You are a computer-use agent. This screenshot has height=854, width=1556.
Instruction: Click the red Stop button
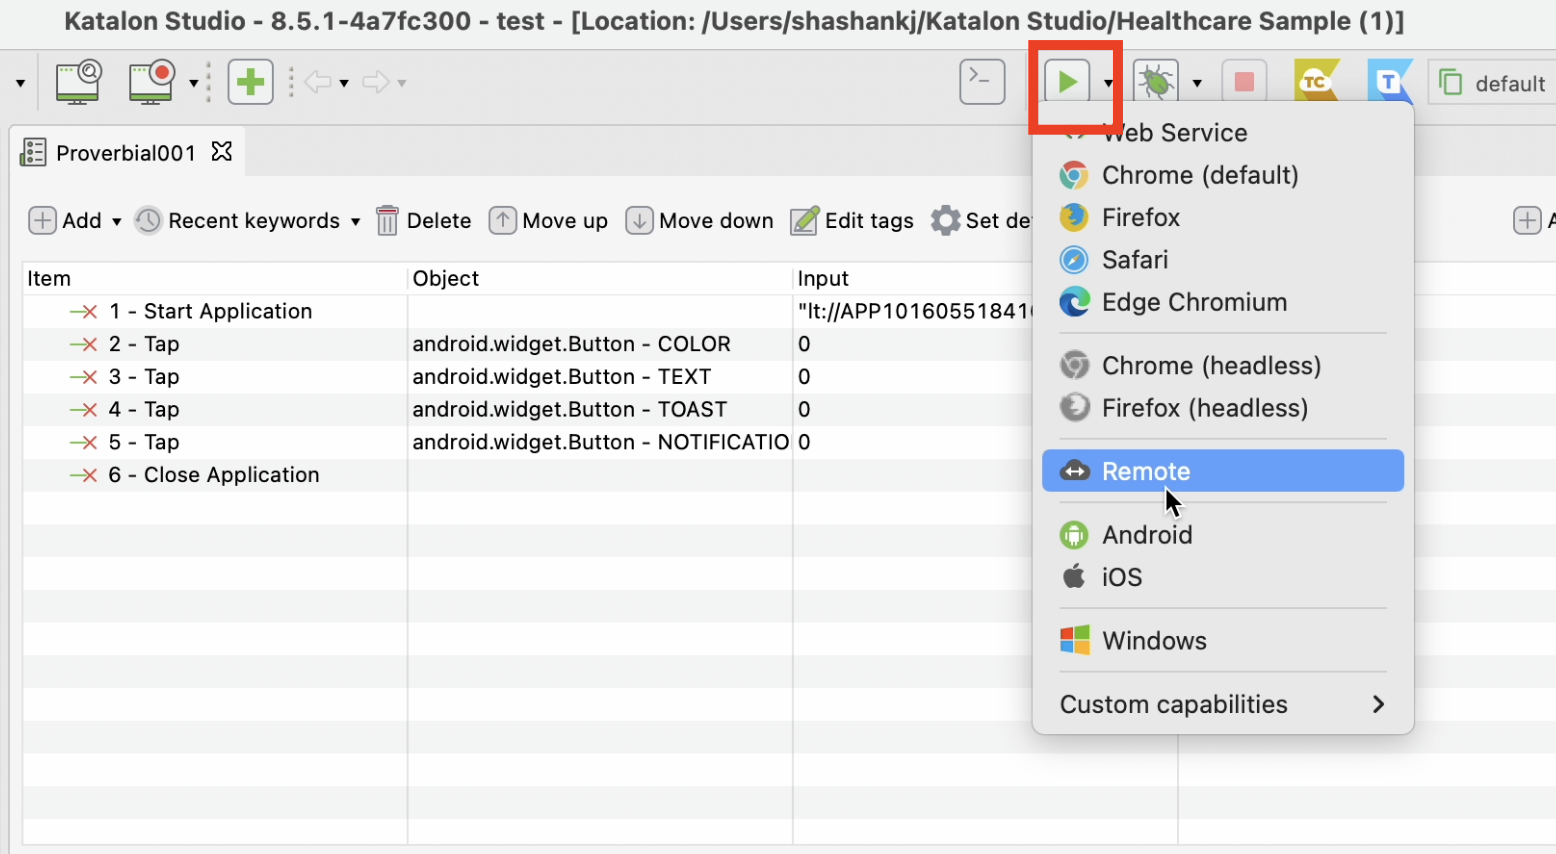click(x=1244, y=82)
